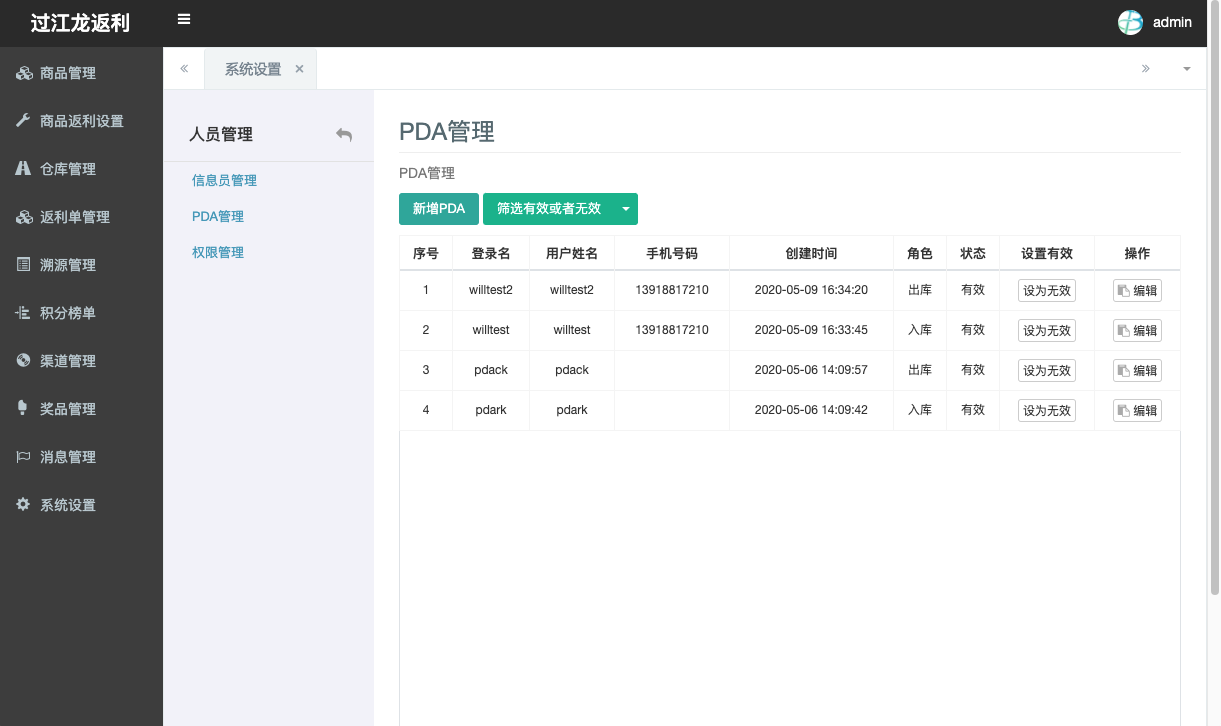Click the gear icon beside 系统设置
The image size is (1221, 726).
click(x=23, y=505)
